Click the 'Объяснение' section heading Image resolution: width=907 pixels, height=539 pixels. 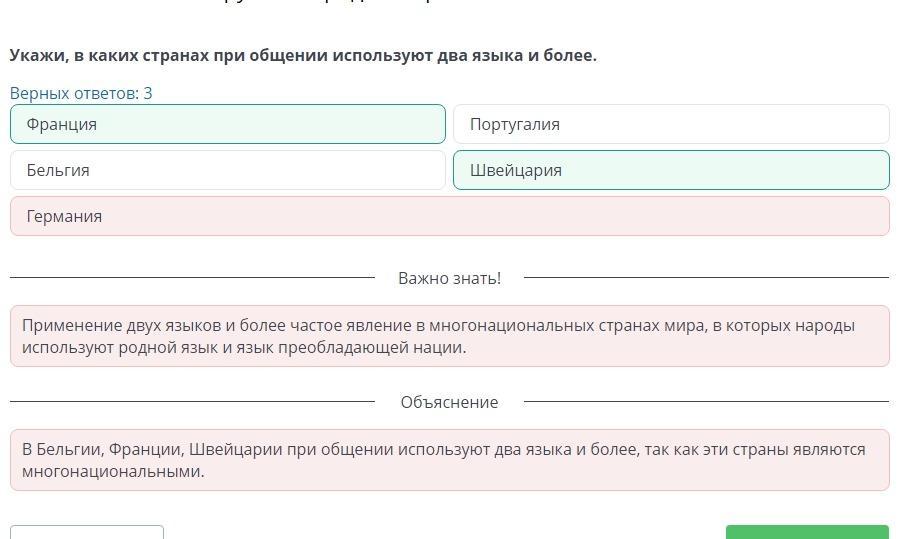coord(449,402)
